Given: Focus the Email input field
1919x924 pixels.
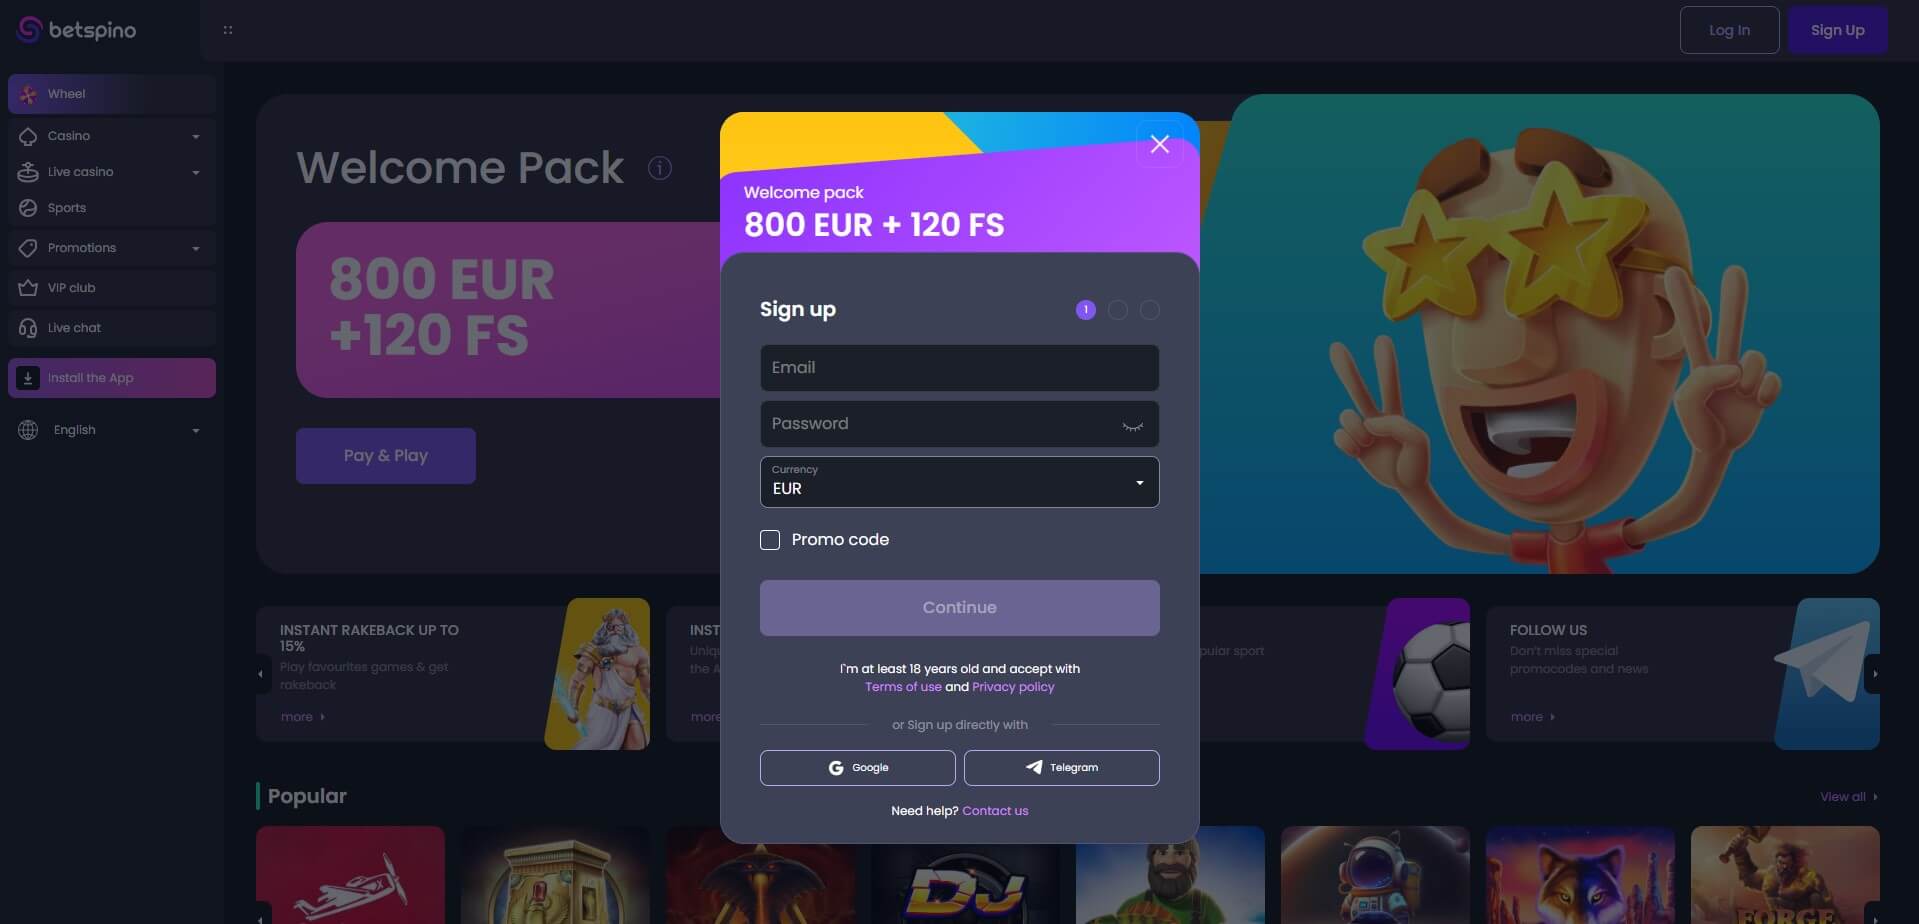Looking at the screenshot, I should pyautogui.click(x=959, y=368).
